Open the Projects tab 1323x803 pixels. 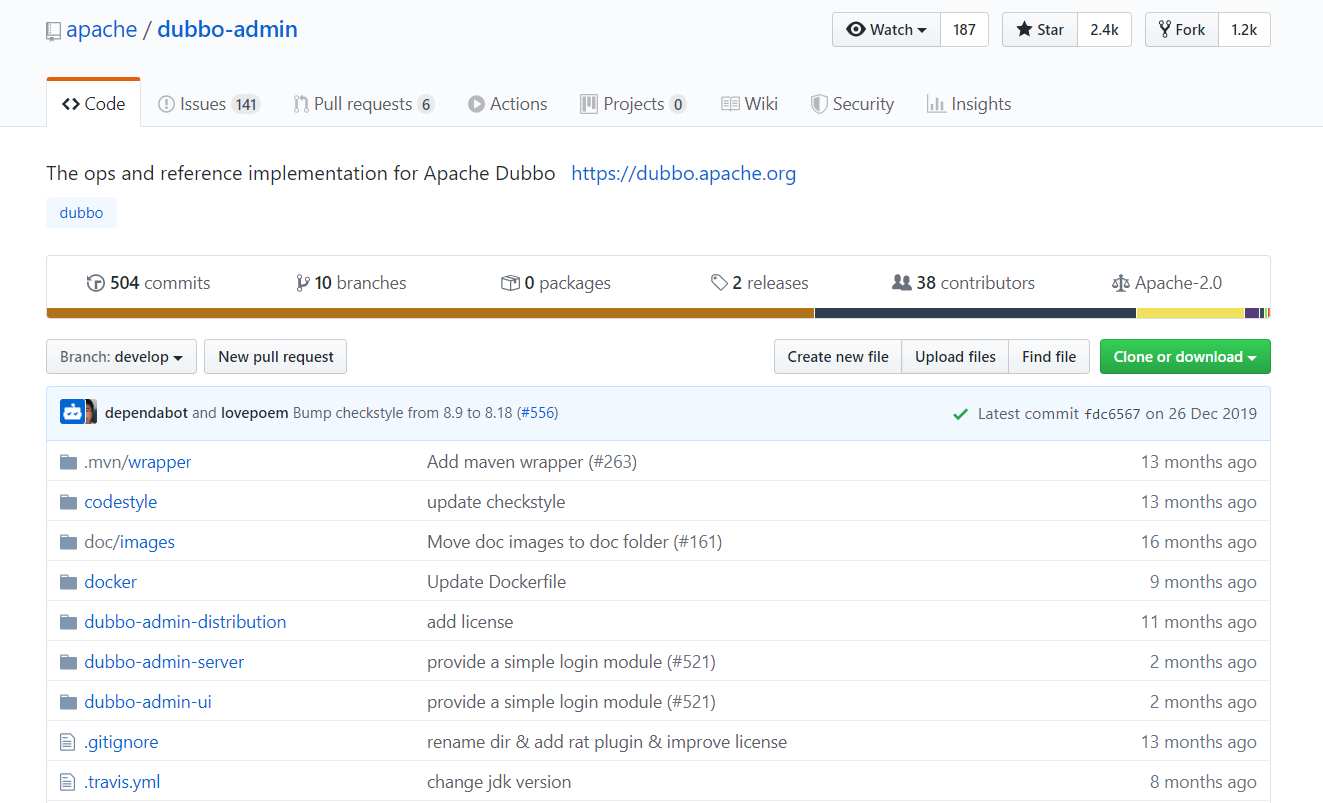tap(633, 104)
